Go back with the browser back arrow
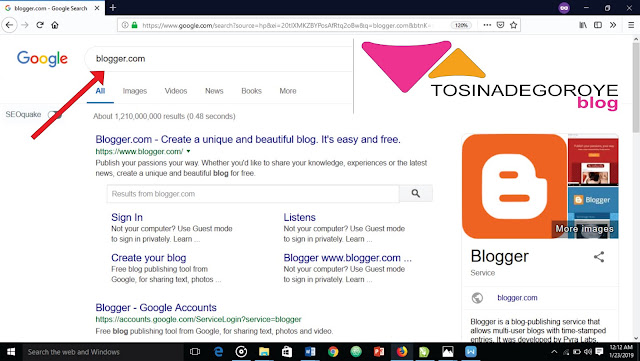Screen dimensions: 640x361 click(x=9, y=25)
